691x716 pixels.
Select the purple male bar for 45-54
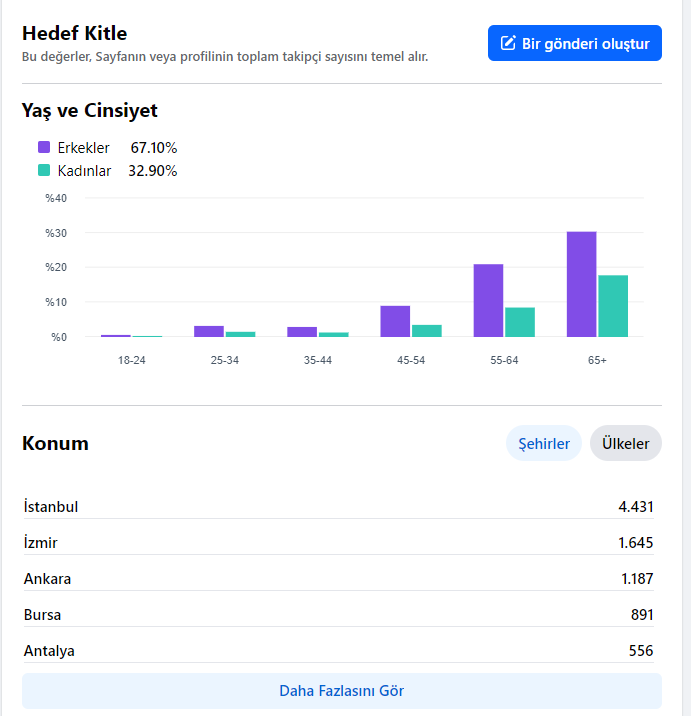pos(395,321)
